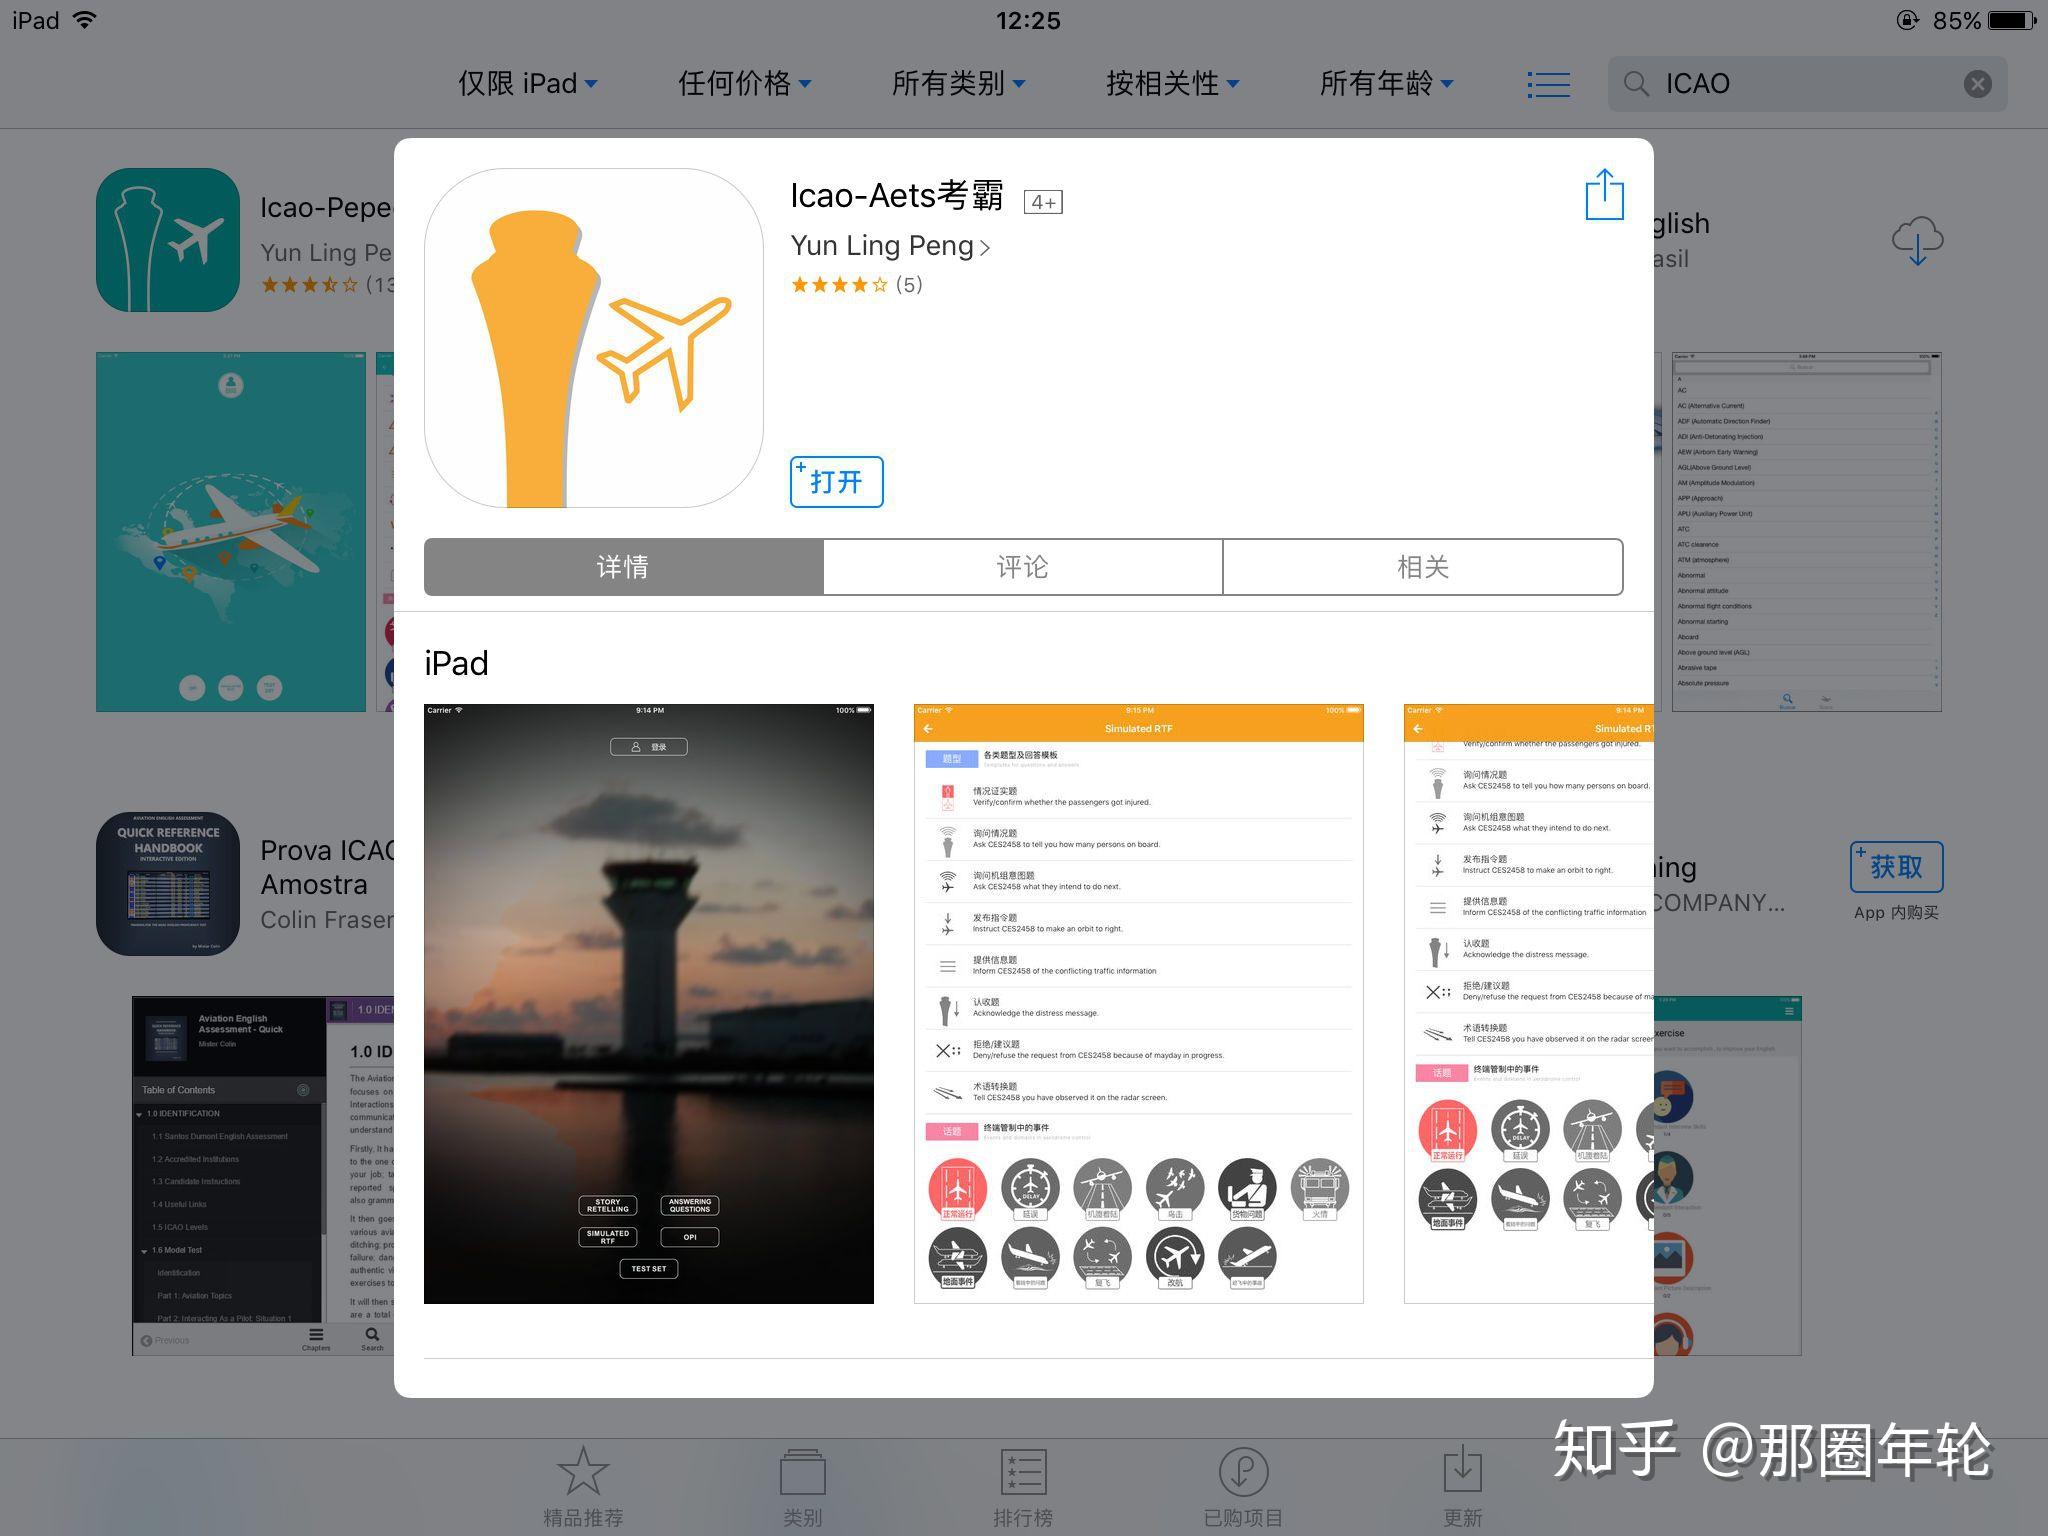The width and height of the screenshot is (2048, 1536).
Task: Open developer Yun Ling Peng link
Action: [889, 246]
